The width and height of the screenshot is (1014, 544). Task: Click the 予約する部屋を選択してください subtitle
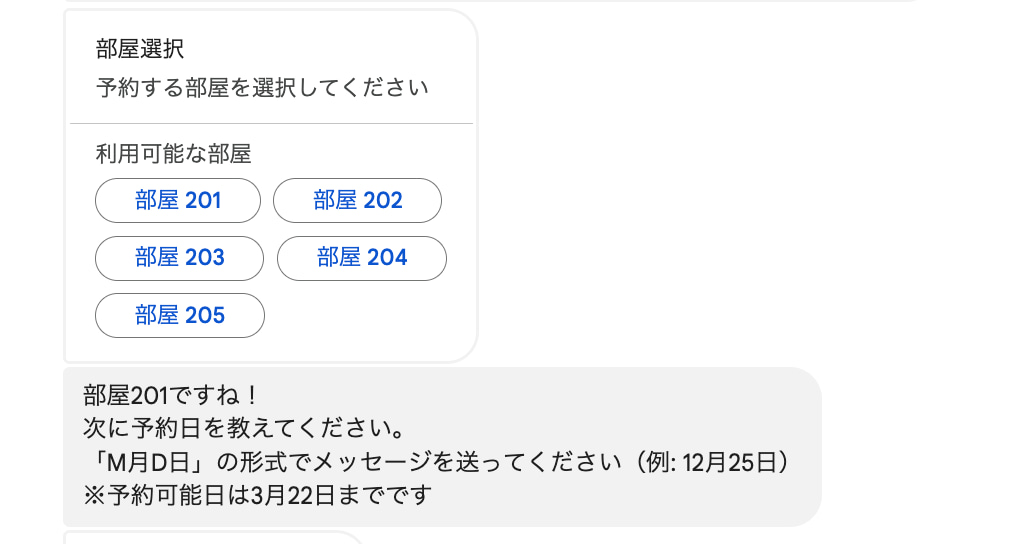click(262, 88)
